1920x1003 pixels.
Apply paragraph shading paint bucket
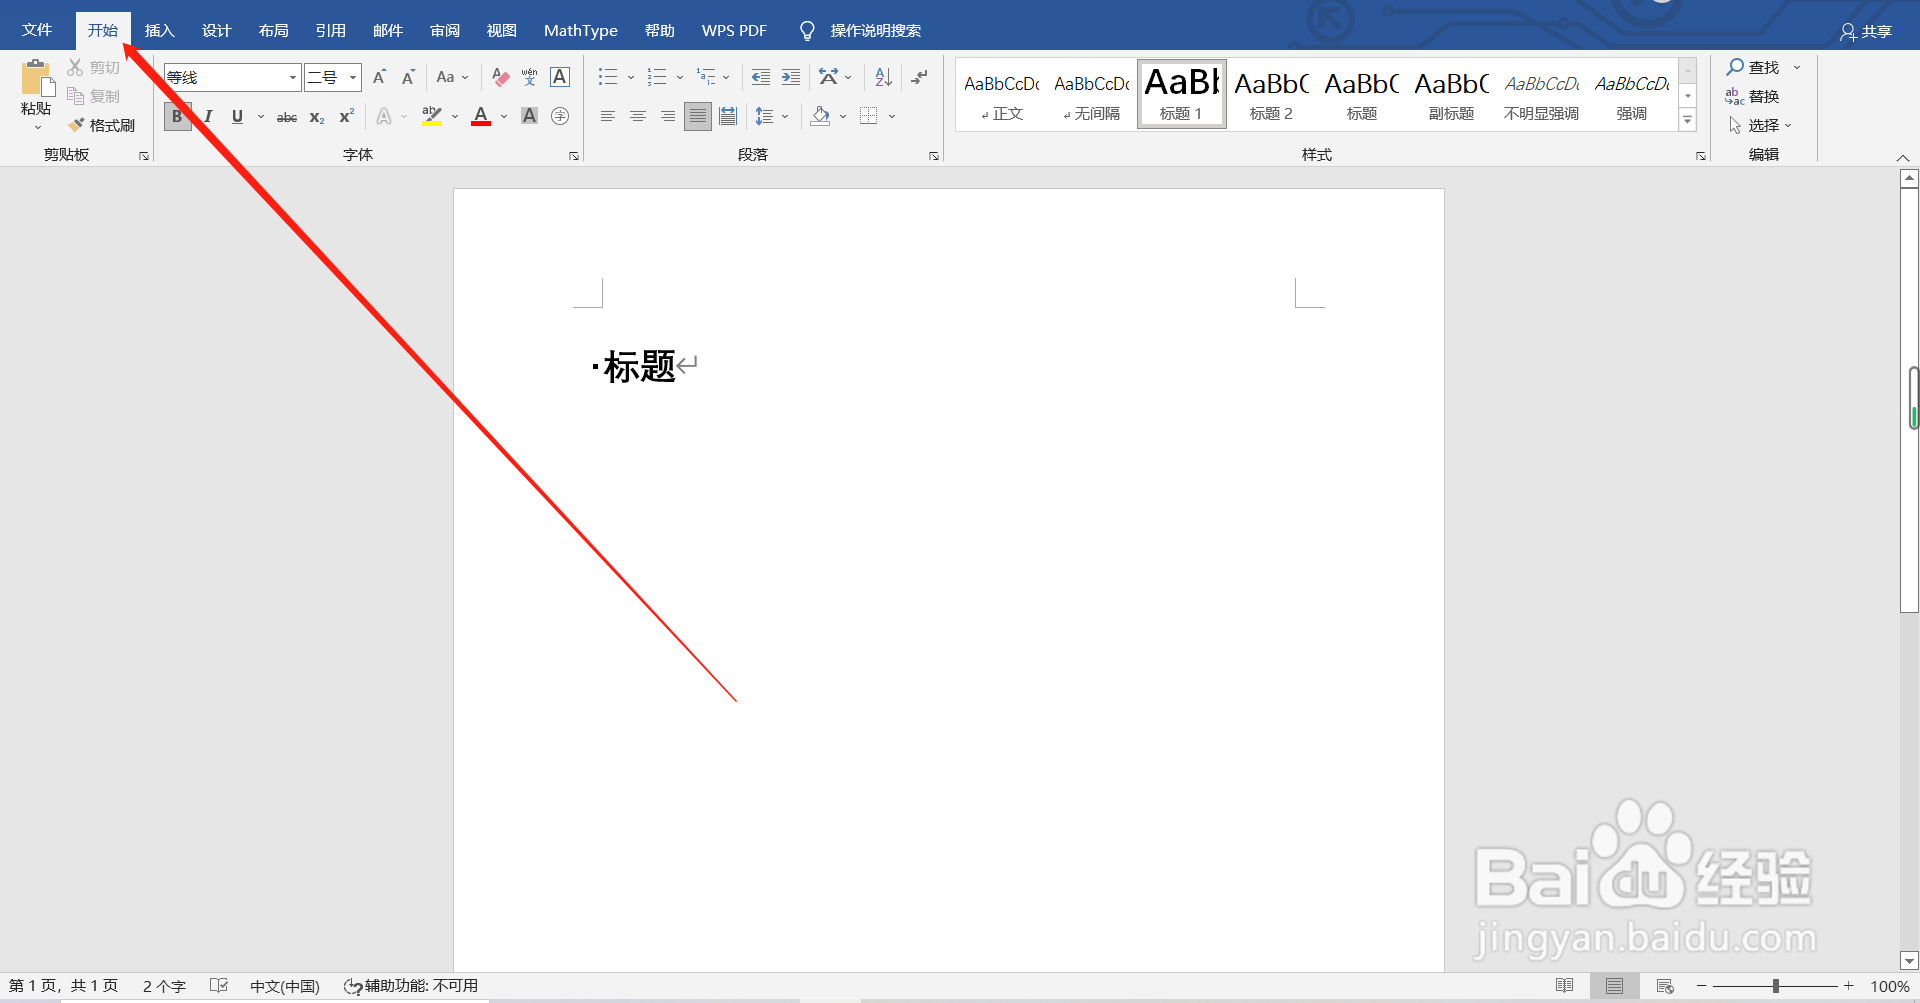click(821, 116)
